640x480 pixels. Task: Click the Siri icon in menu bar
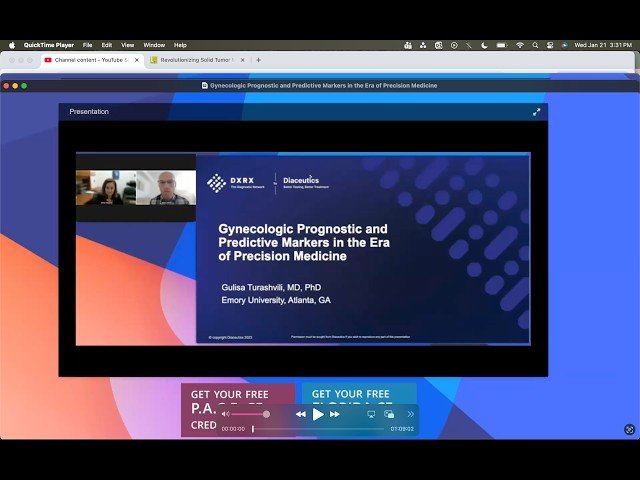pos(564,45)
